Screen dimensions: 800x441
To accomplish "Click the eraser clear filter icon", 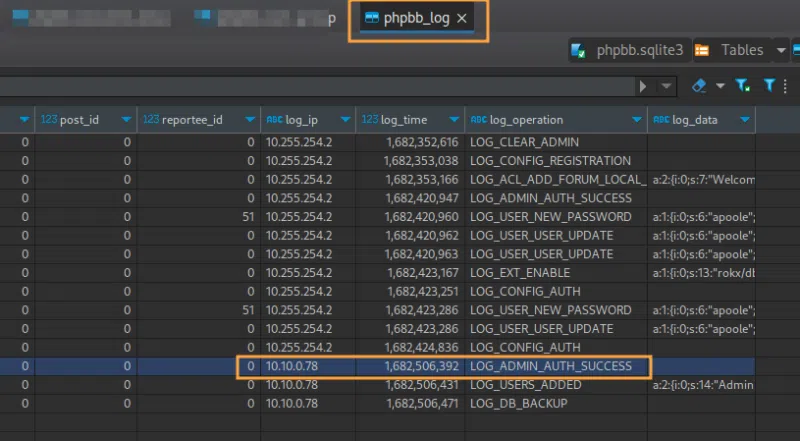I will pyautogui.click(x=699, y=86).
